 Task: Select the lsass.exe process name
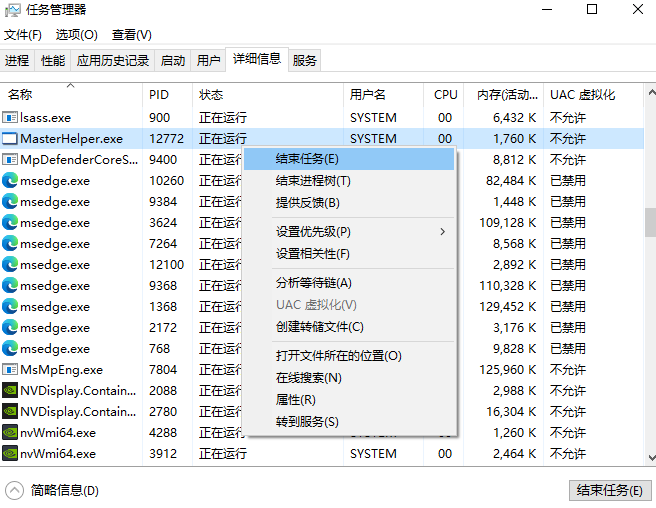click(x=46, y=118)
